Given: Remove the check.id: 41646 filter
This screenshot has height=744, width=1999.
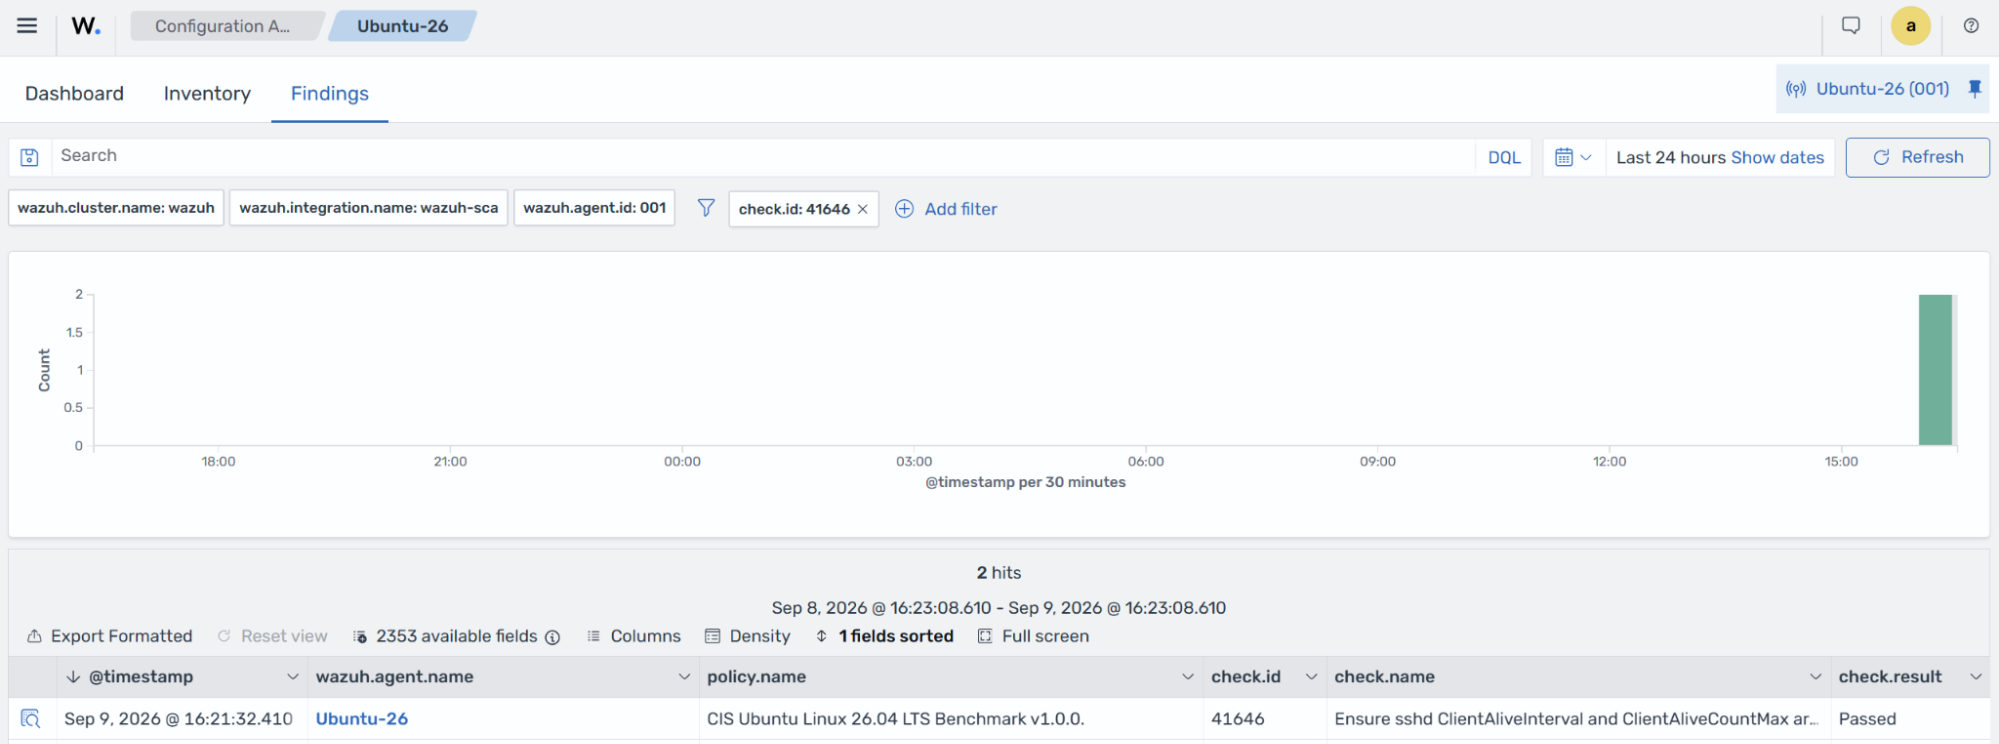Looking at the screenshot, I should (863, 209).
